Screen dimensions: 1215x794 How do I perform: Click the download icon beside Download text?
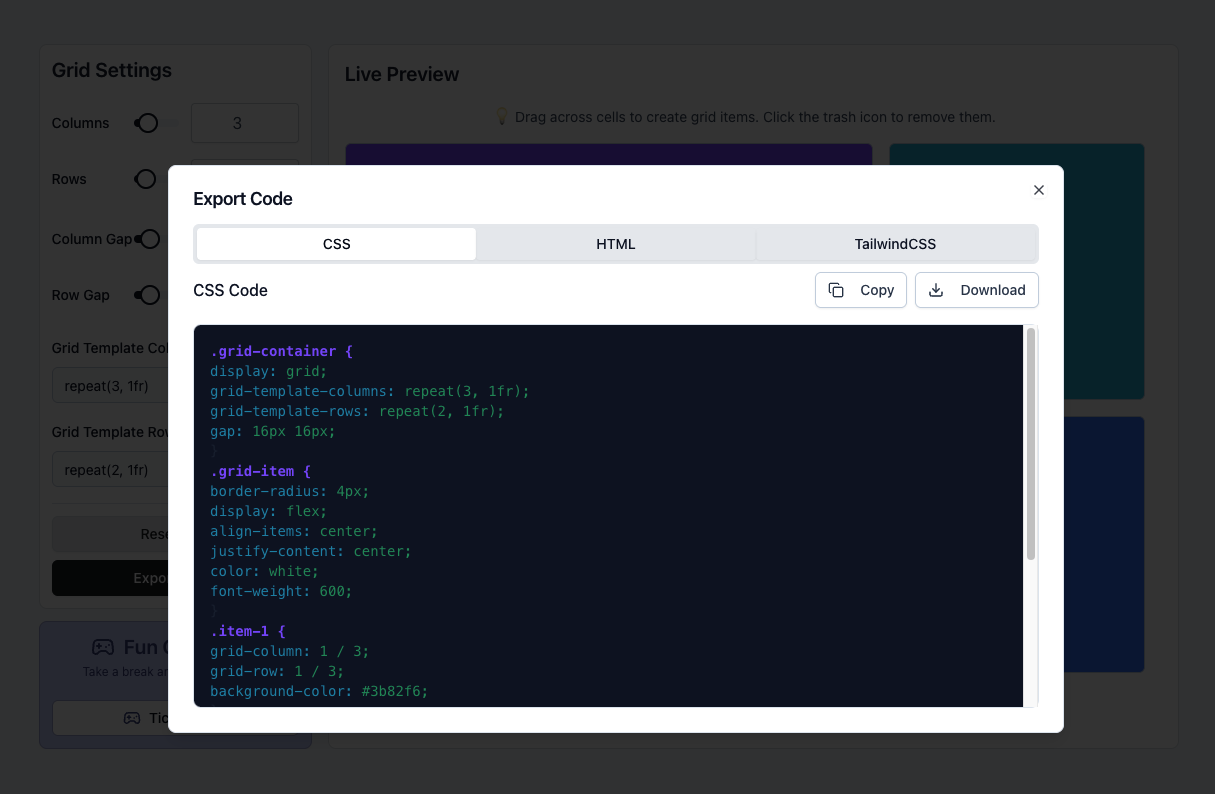click(x=935, y=290)
